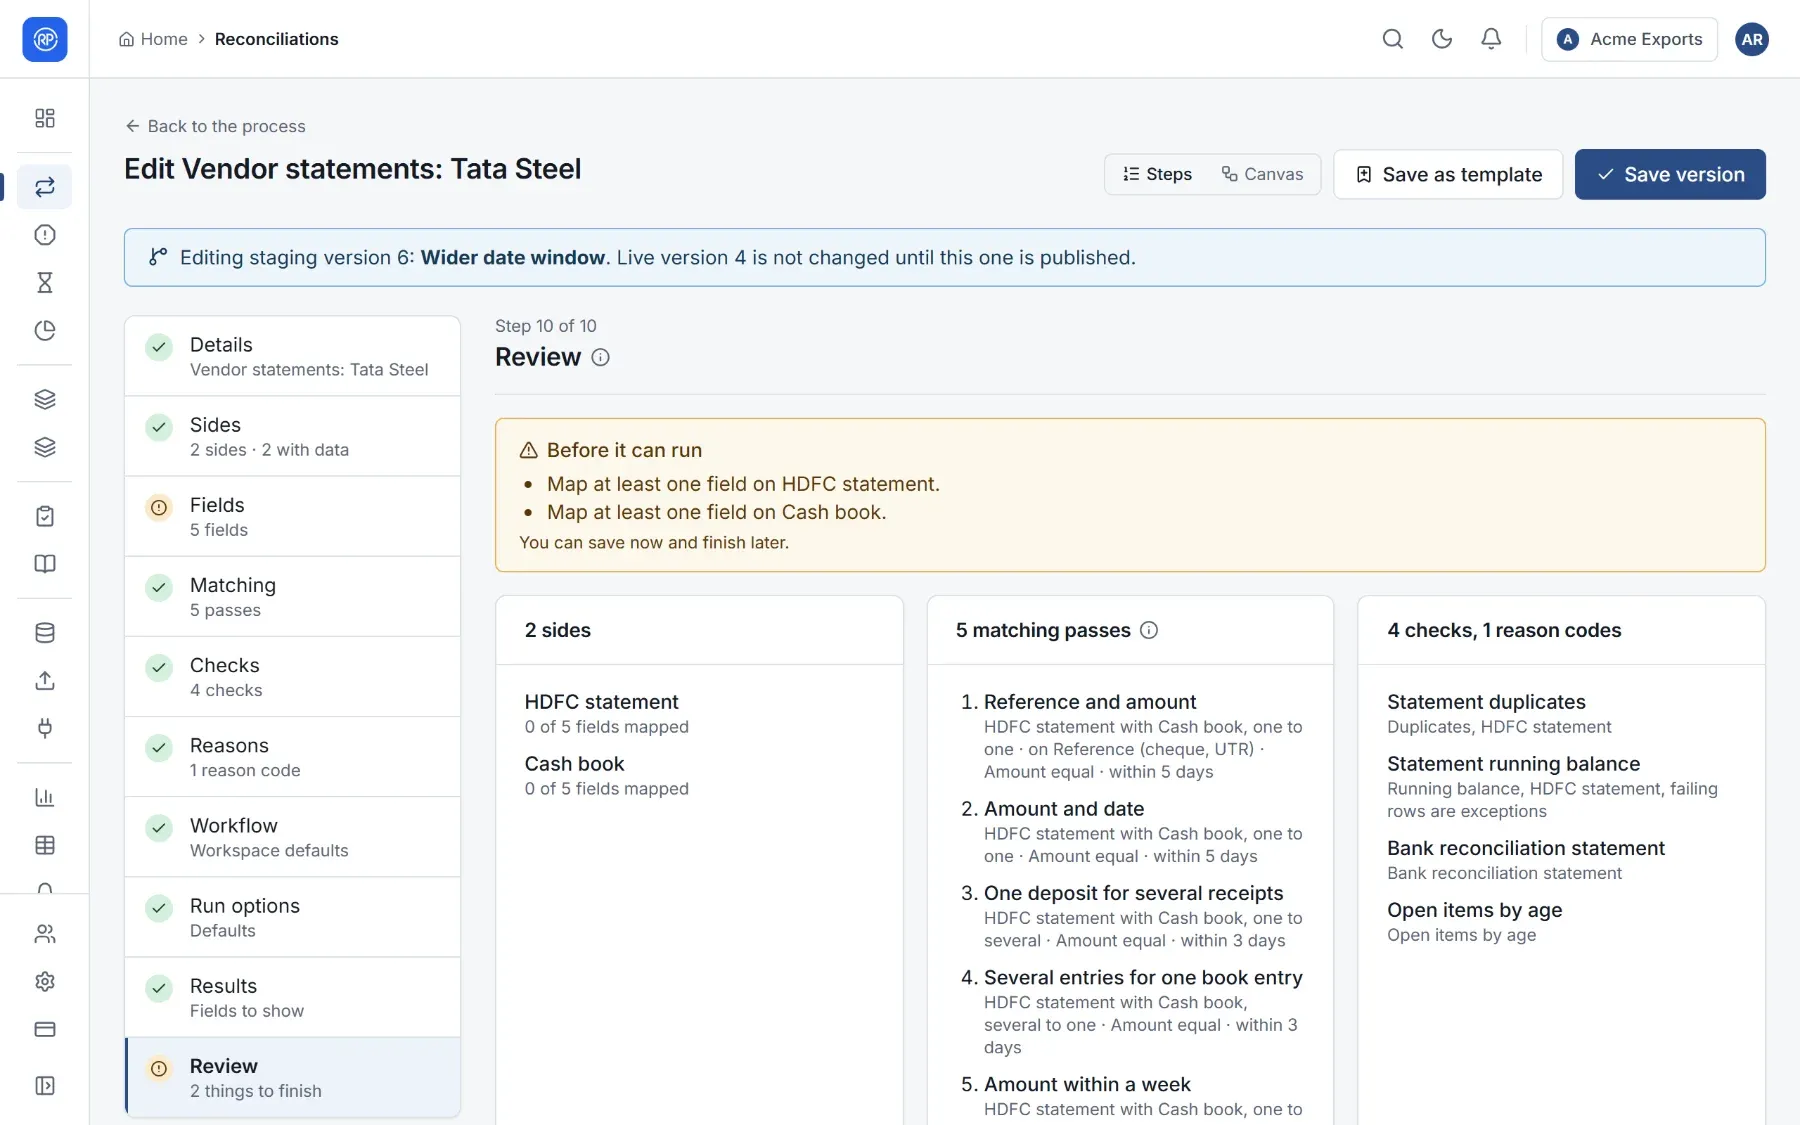Screen dimensions: 1800x1125
Task: Click Save as template button
Action: tap(1448, 174)
